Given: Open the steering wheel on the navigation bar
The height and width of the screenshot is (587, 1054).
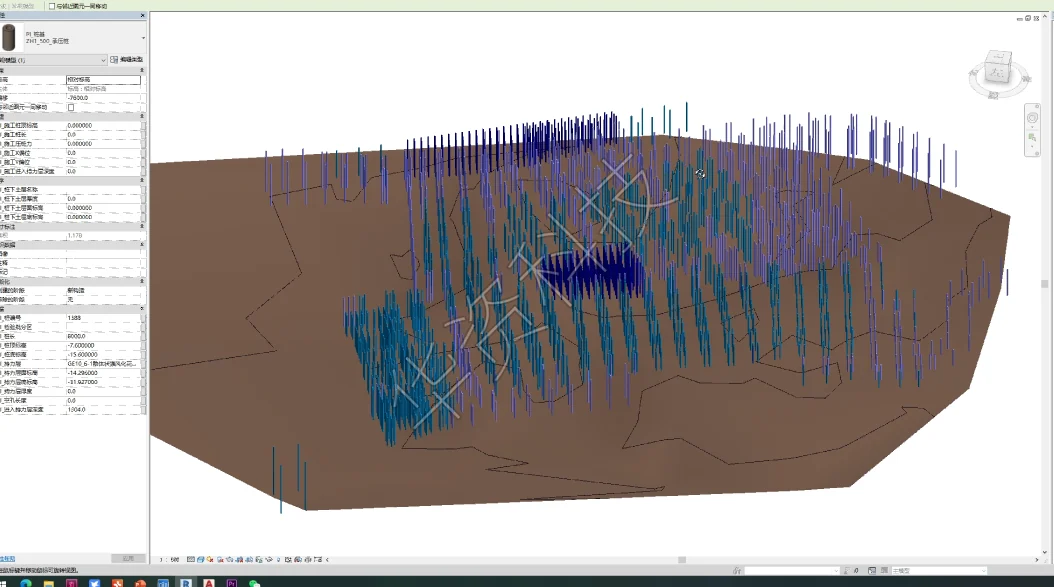Looking at the screenshot, I should click(1032, 118).
